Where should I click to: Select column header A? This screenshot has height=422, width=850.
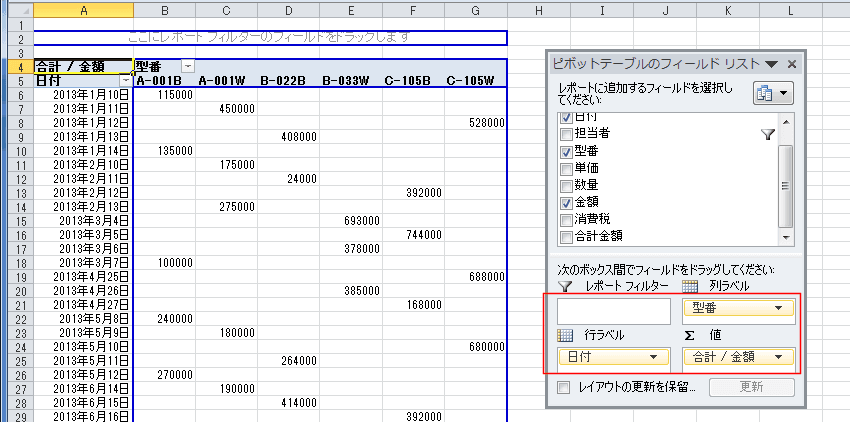click(83, 10)
